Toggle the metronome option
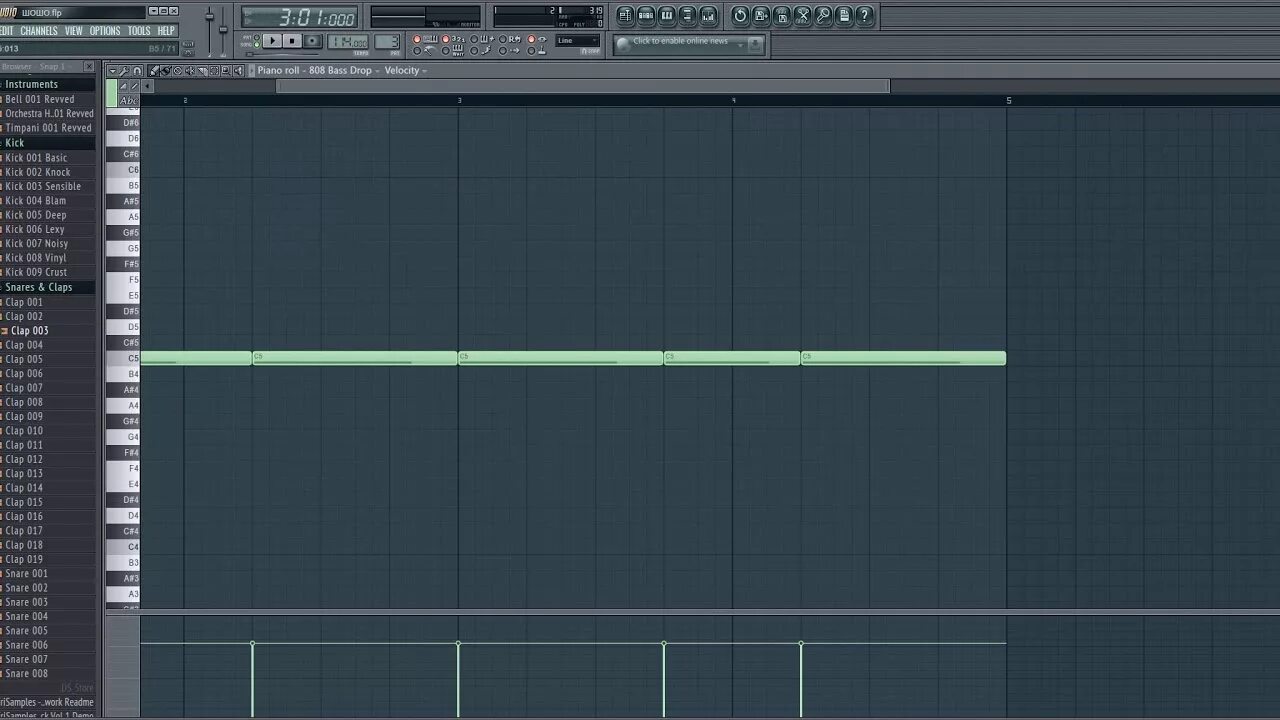Image resolution: width=1280 pixels, height=720 pixels. coord(416,50)
